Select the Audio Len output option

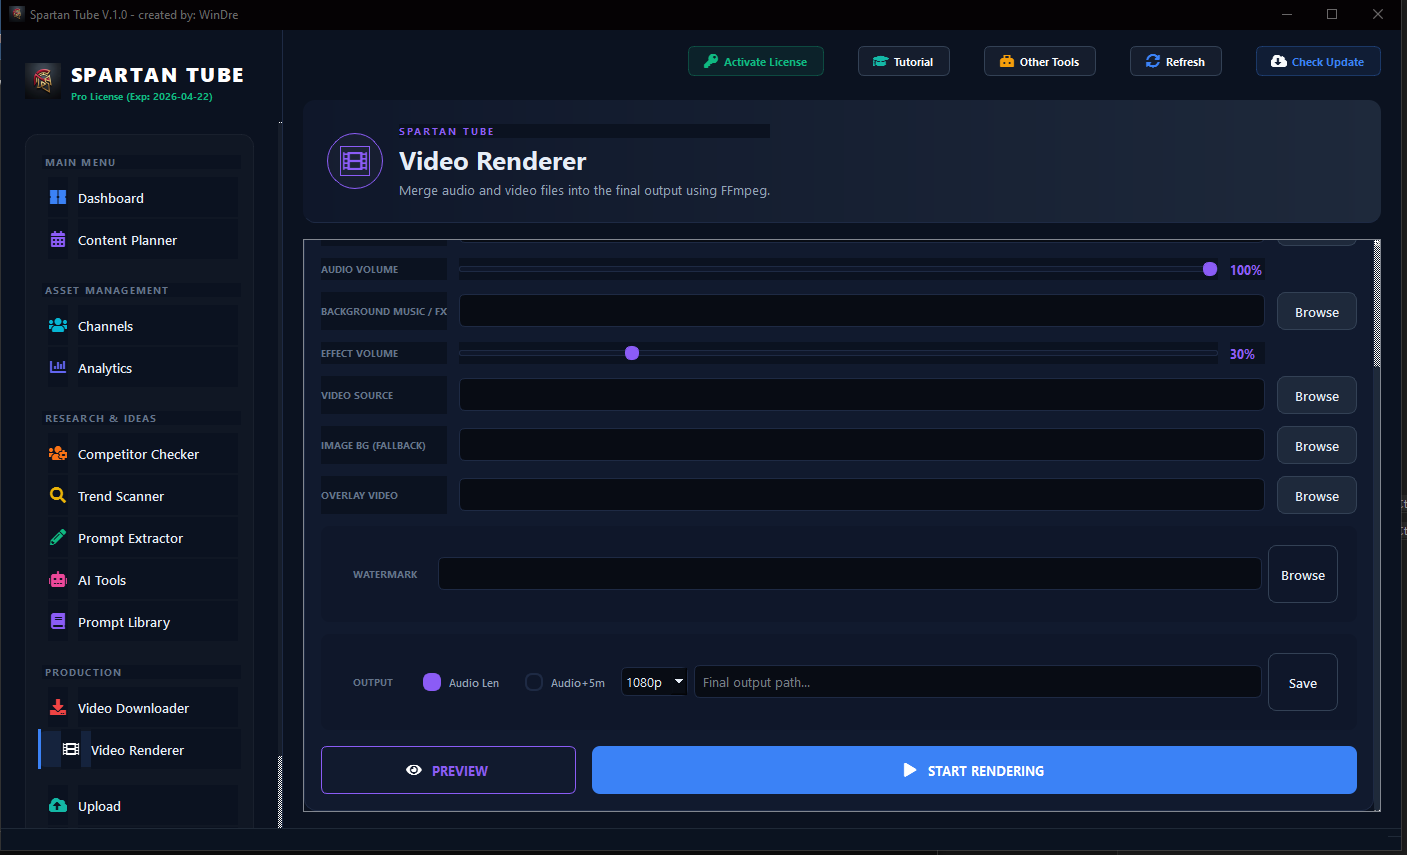coord(431,681)
